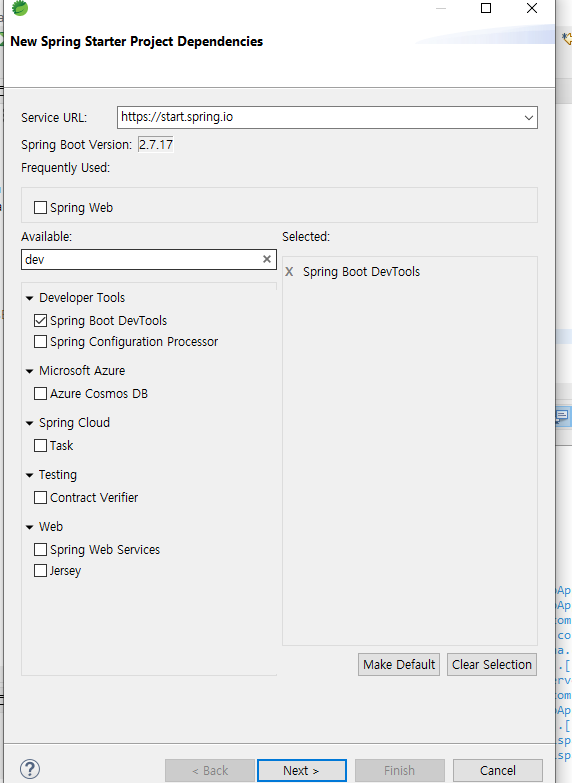The height and width of the screenshot is (783, 572).
Task: Click the 'Frequently Used:' label
Action: coord(65,168)
